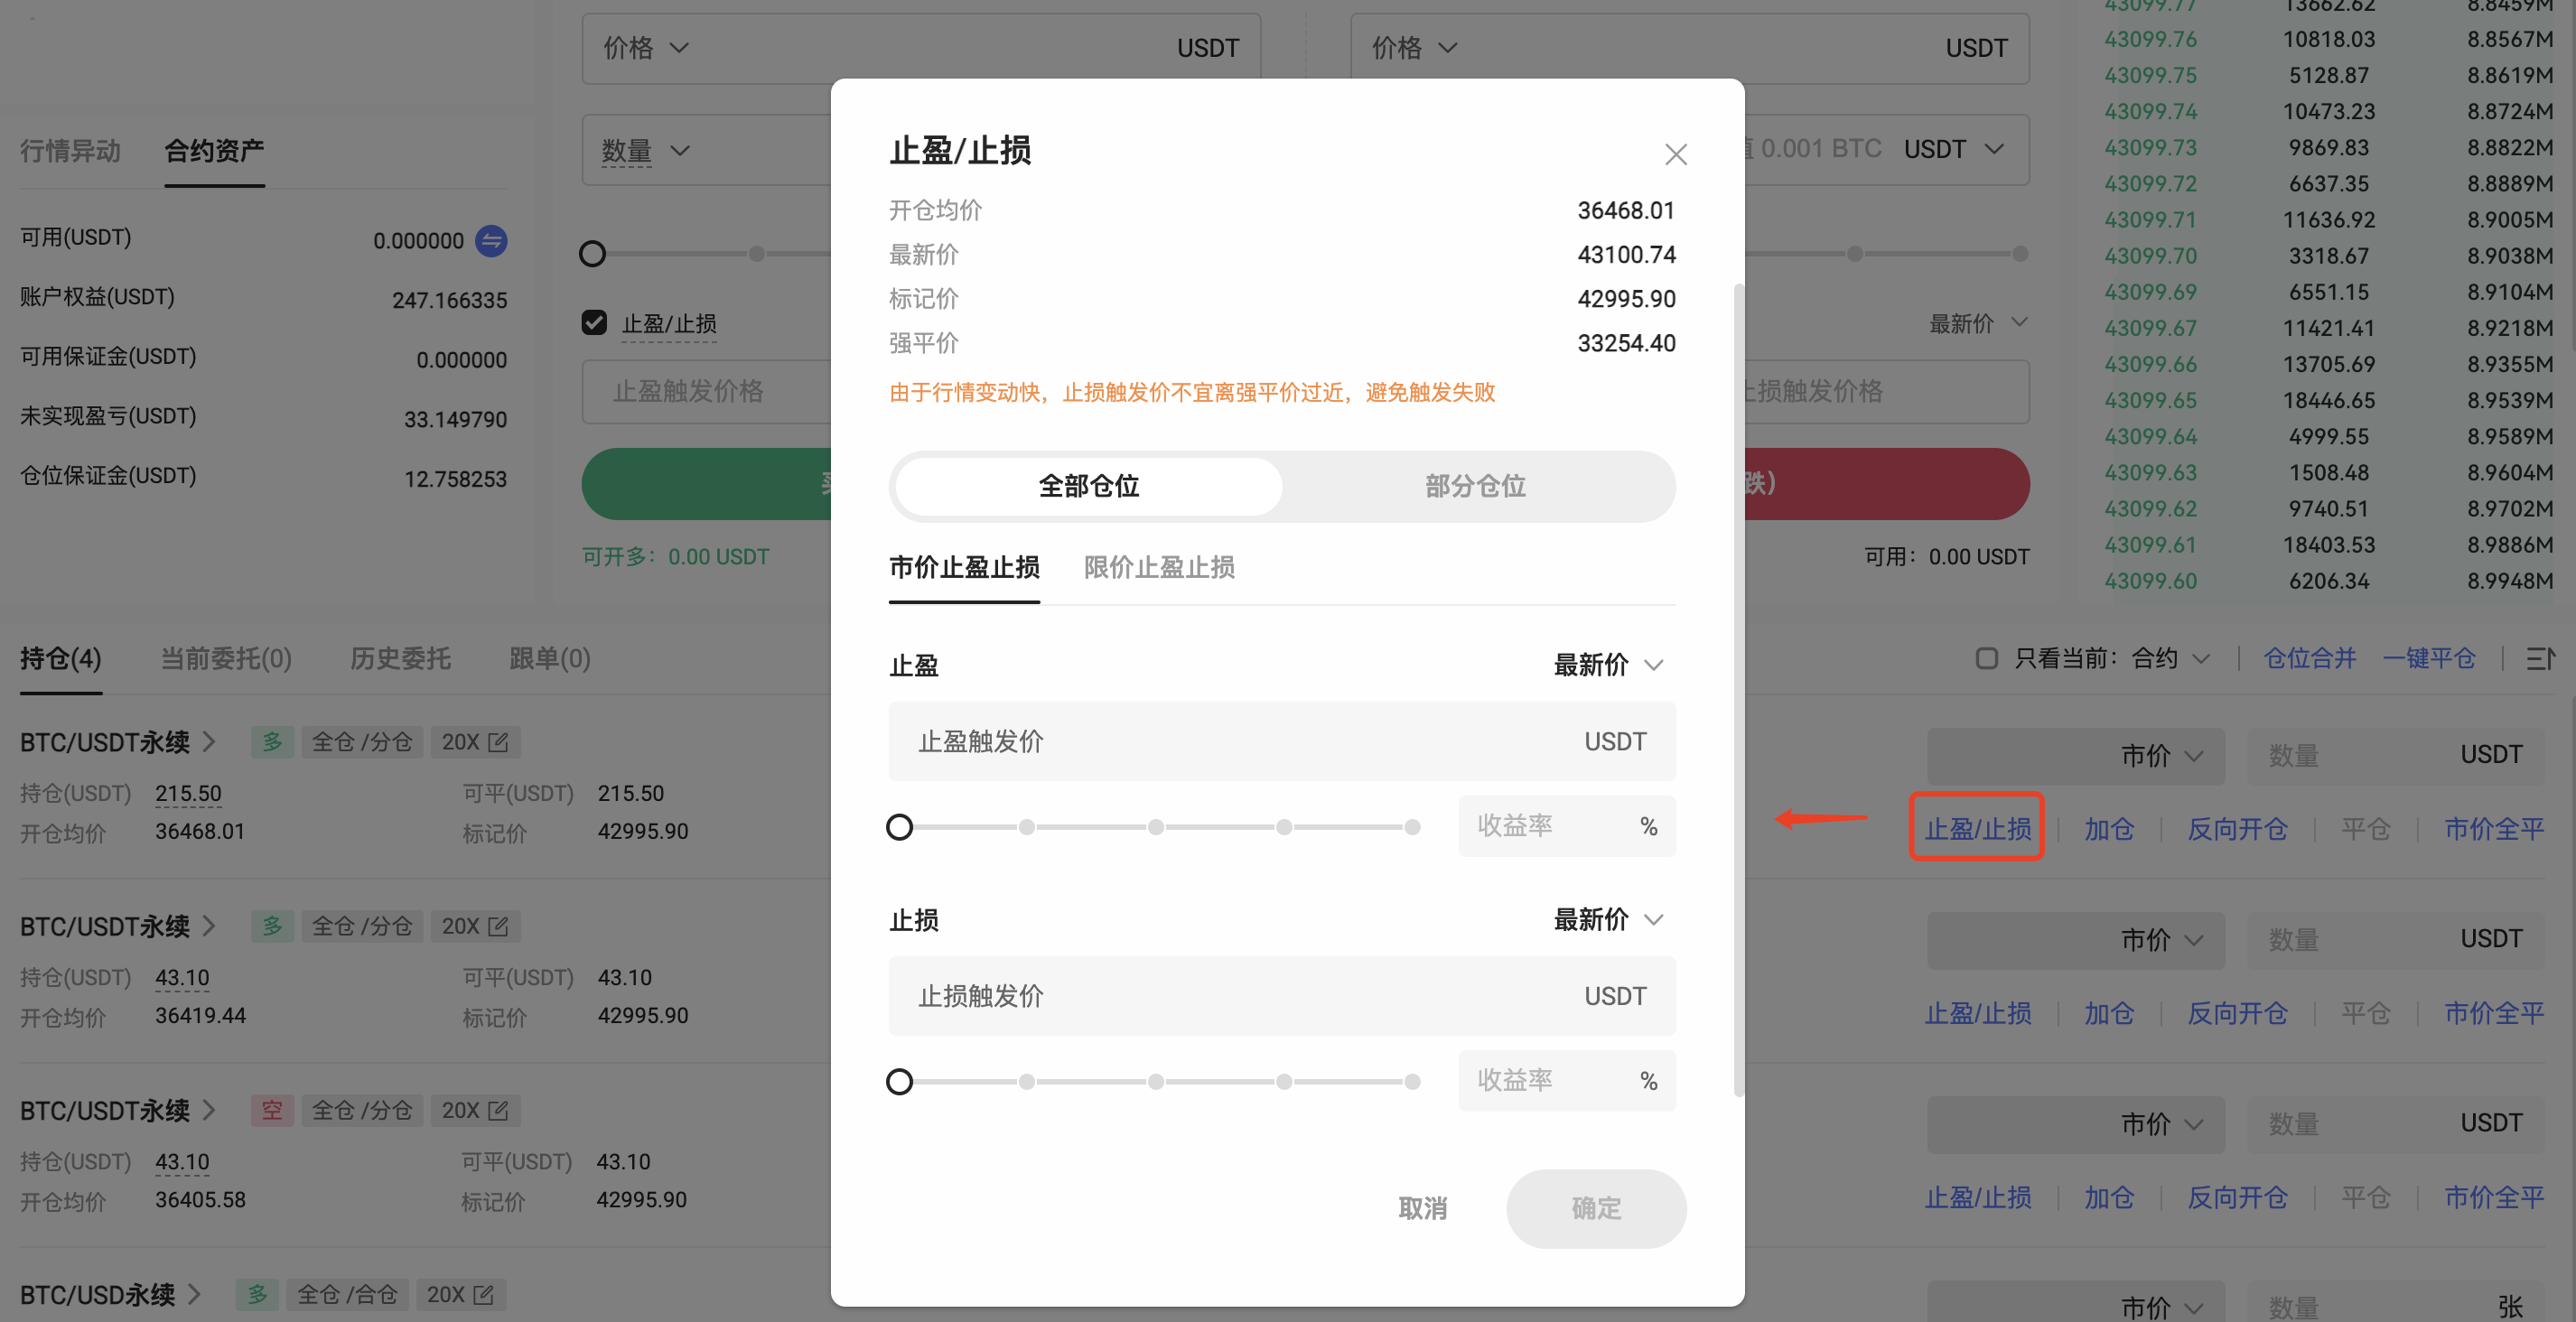This screenshot has width=2576, height=1322.
Task: Edit leverage icon on first BTC/USDT position
Action: tap(498, 742)
